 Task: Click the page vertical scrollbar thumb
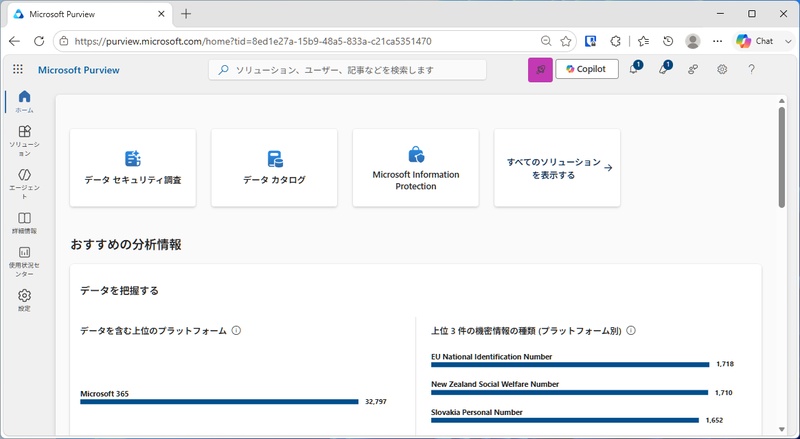coord(782,157)
